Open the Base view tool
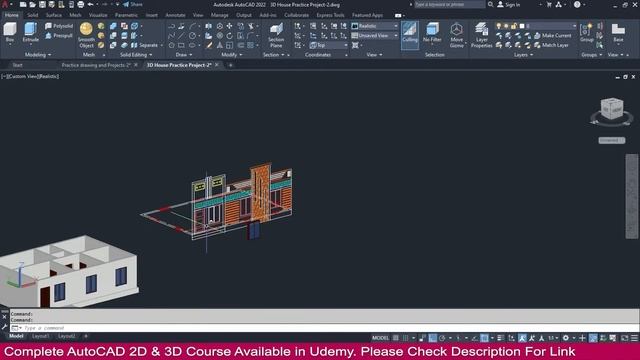Screen dimensions: 640x360 618,33
